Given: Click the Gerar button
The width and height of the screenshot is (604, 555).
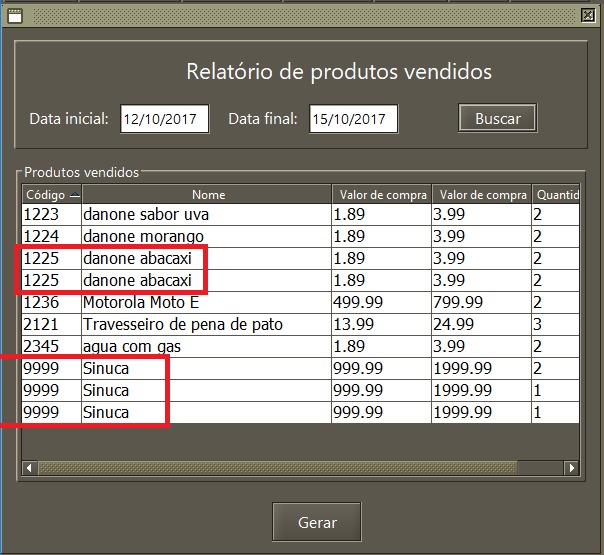Looking at the screenshot, I should click(317, 522).
